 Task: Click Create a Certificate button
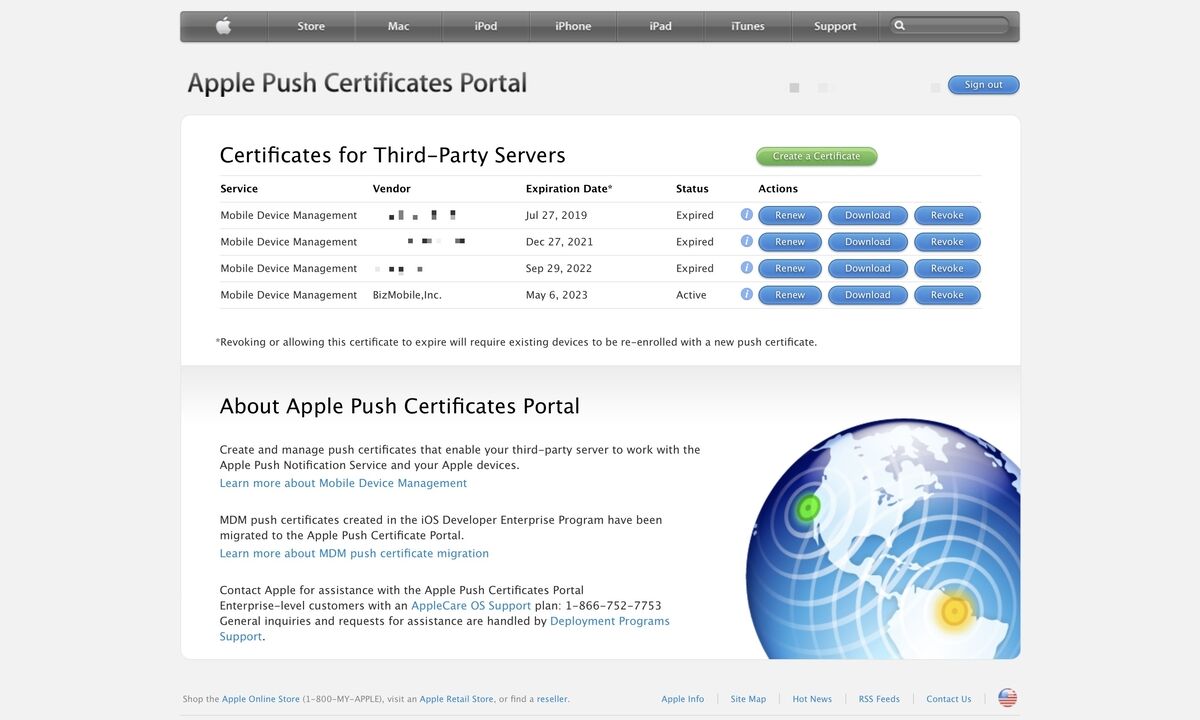(816, 156)
